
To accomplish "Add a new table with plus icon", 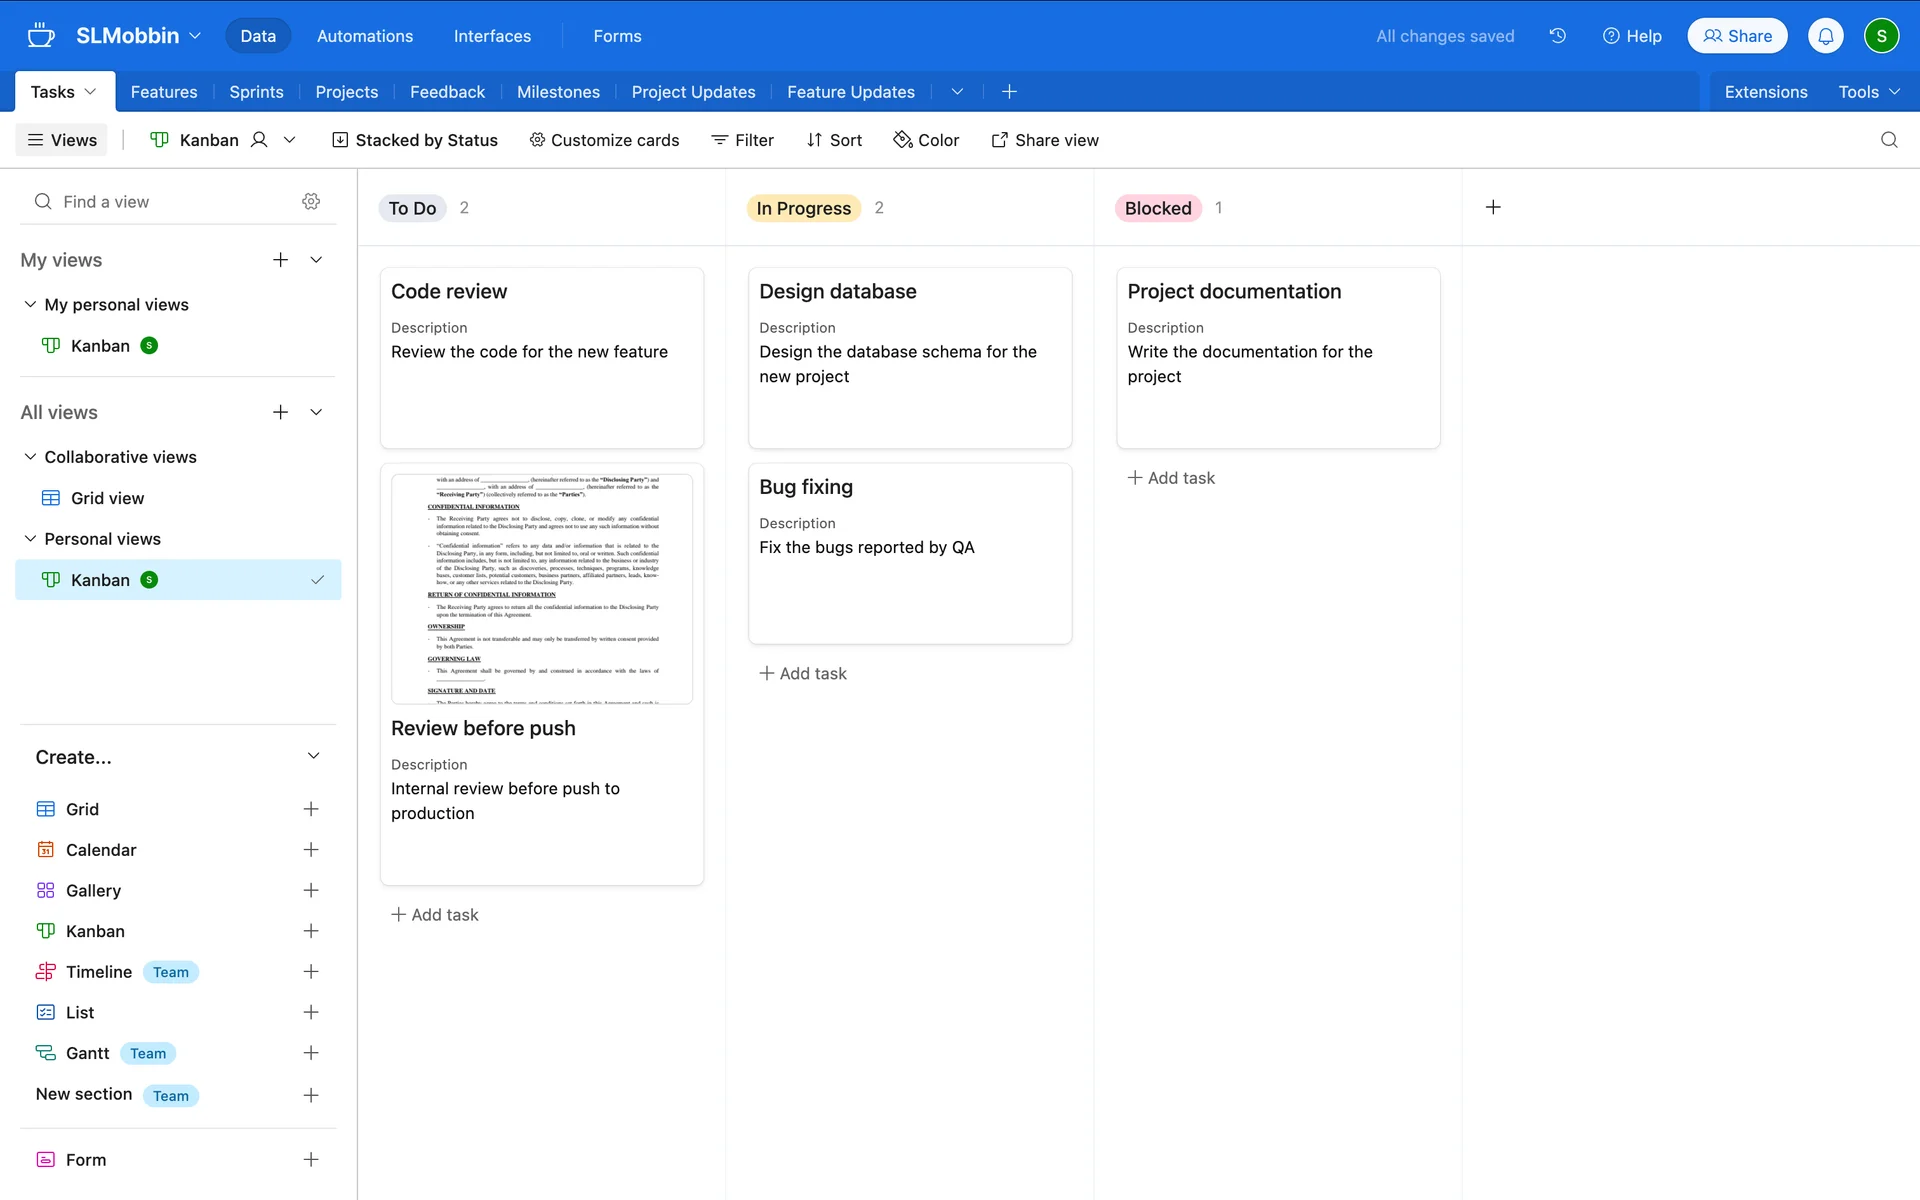I will (x=1009, y=92).
